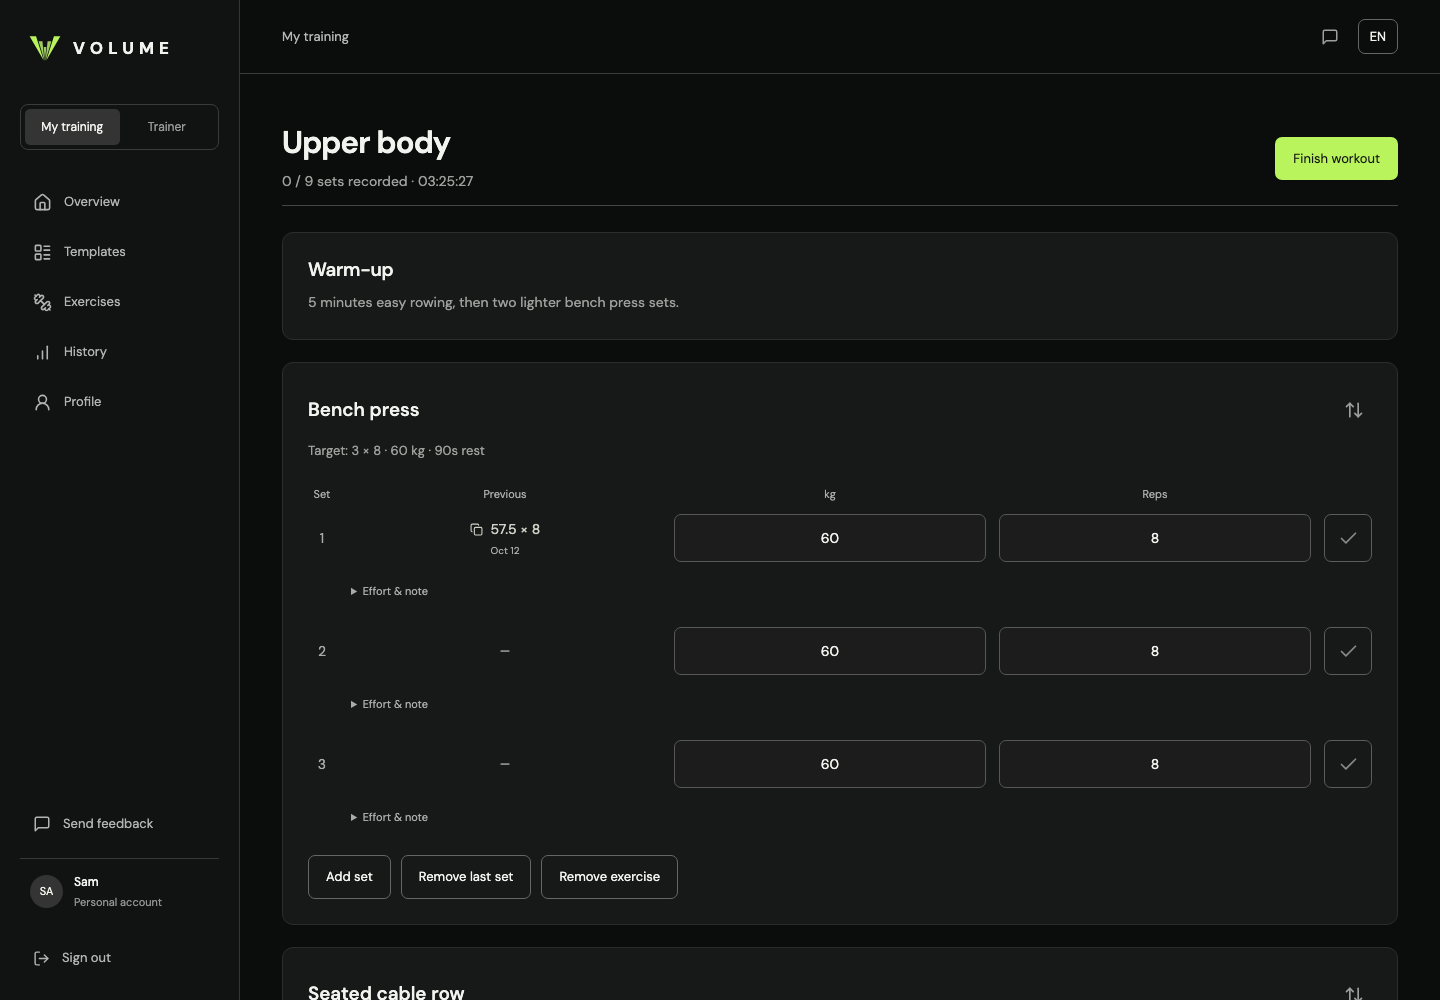Expand Effort & note for set 2
This screenshot has height=1000, width=1440.
coord(389,704)
